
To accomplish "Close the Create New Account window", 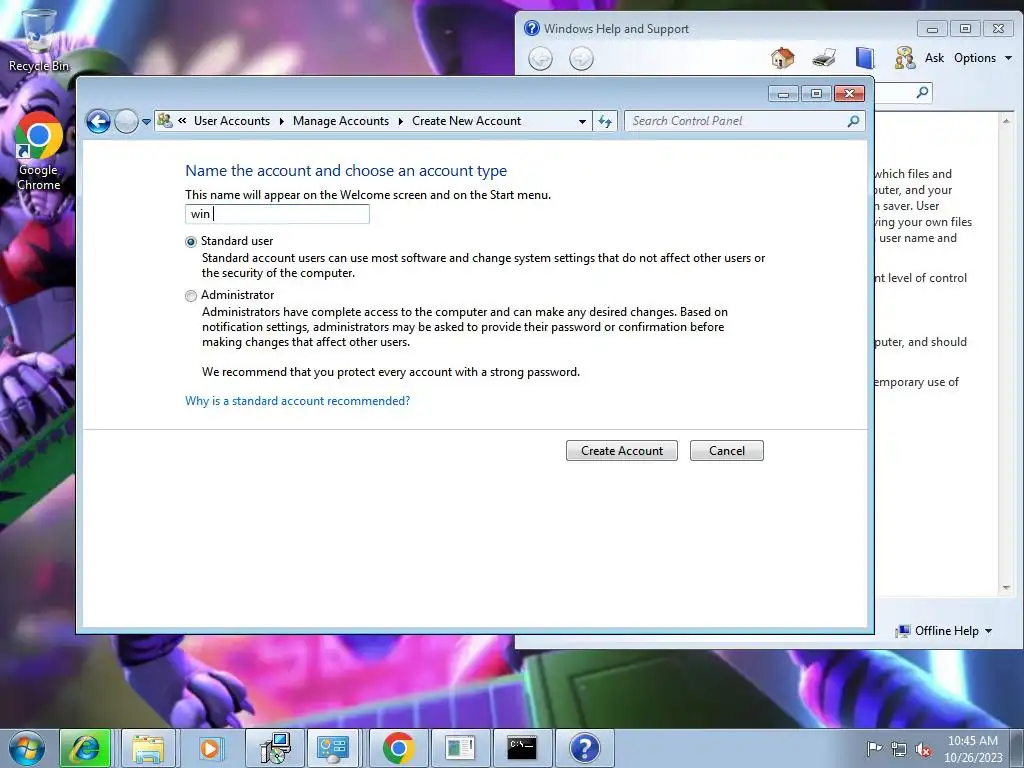I will coord(849,94).
